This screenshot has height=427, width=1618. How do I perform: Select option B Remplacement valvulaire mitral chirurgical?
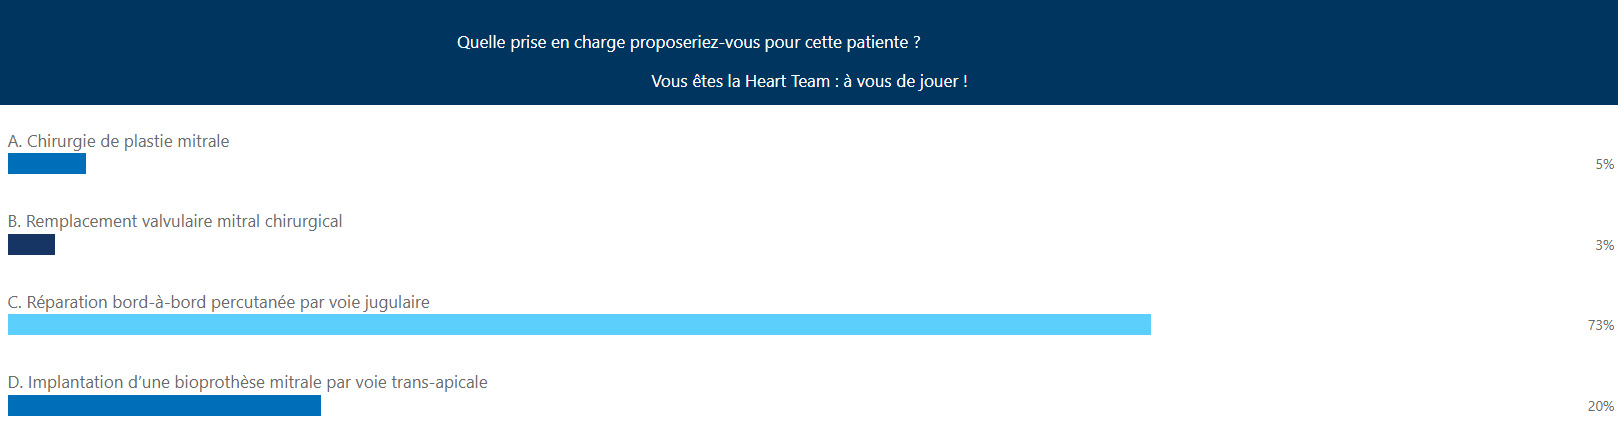tap(175, 221)
